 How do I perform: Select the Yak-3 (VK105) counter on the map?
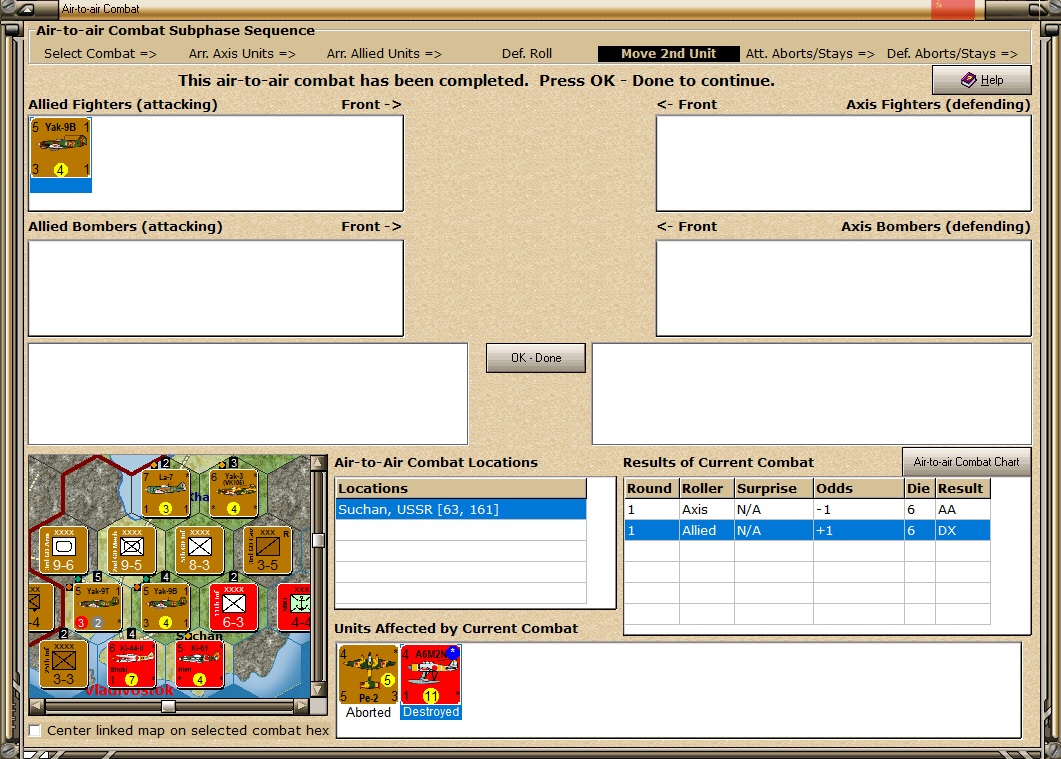[x=233, y=493]
